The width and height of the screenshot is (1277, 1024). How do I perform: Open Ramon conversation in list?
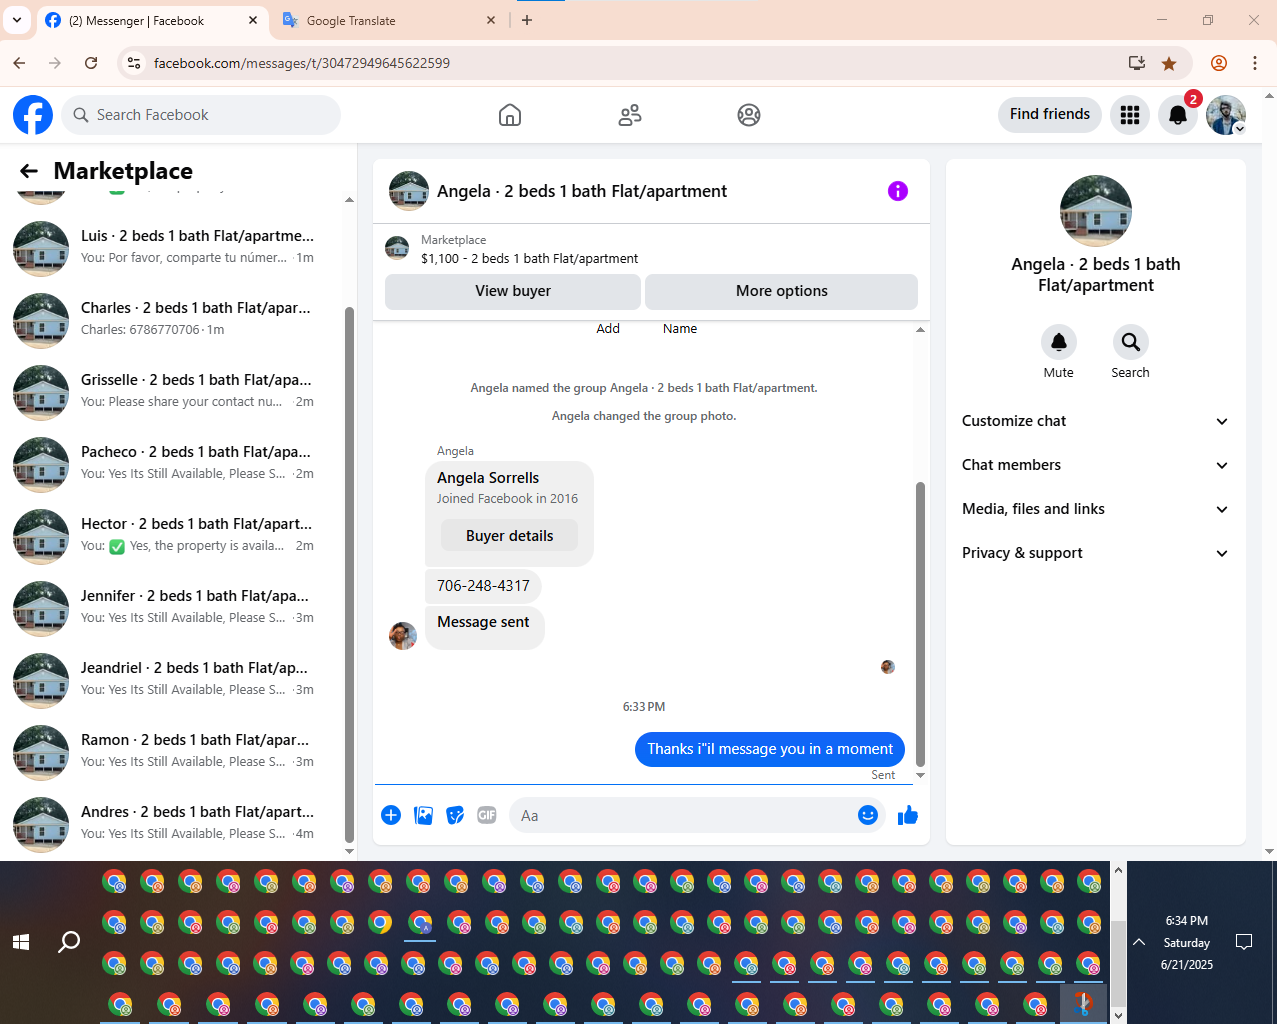click(x=176, y=751)
